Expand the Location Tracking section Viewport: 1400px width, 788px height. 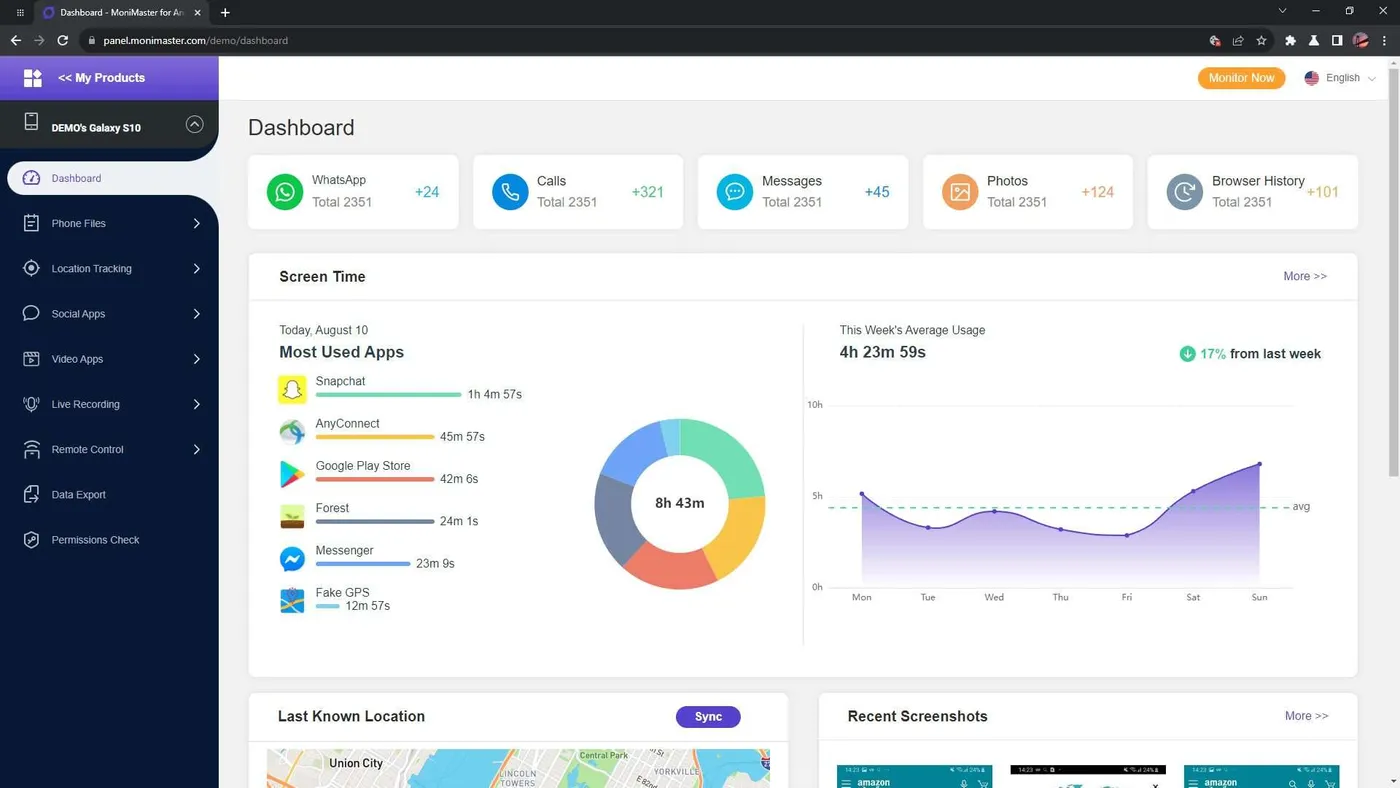click(110, 268)
